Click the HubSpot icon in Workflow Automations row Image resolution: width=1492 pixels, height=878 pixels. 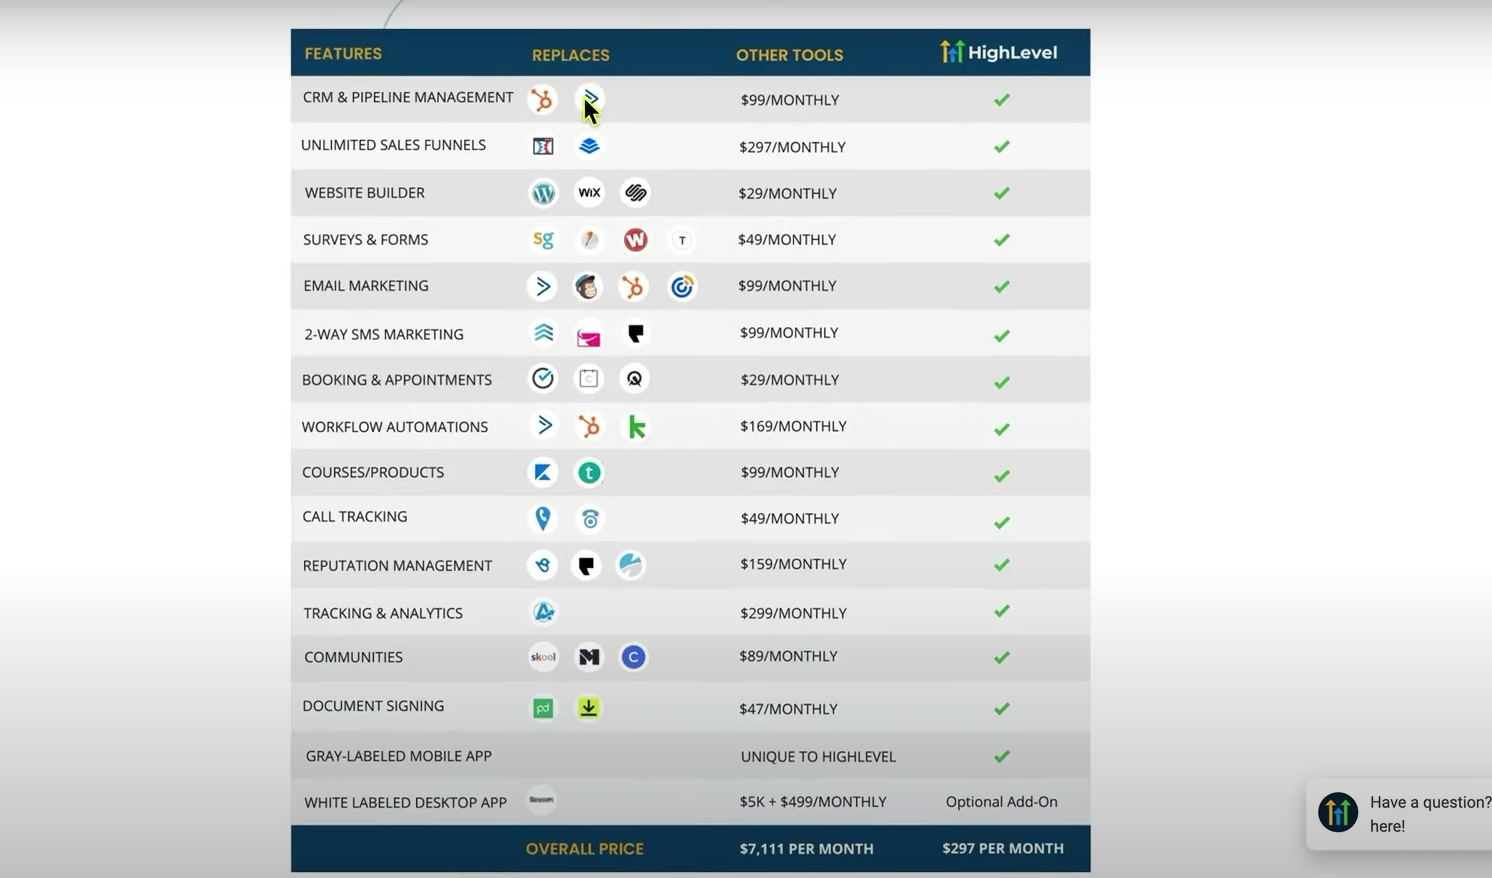[x=589, y=427]
